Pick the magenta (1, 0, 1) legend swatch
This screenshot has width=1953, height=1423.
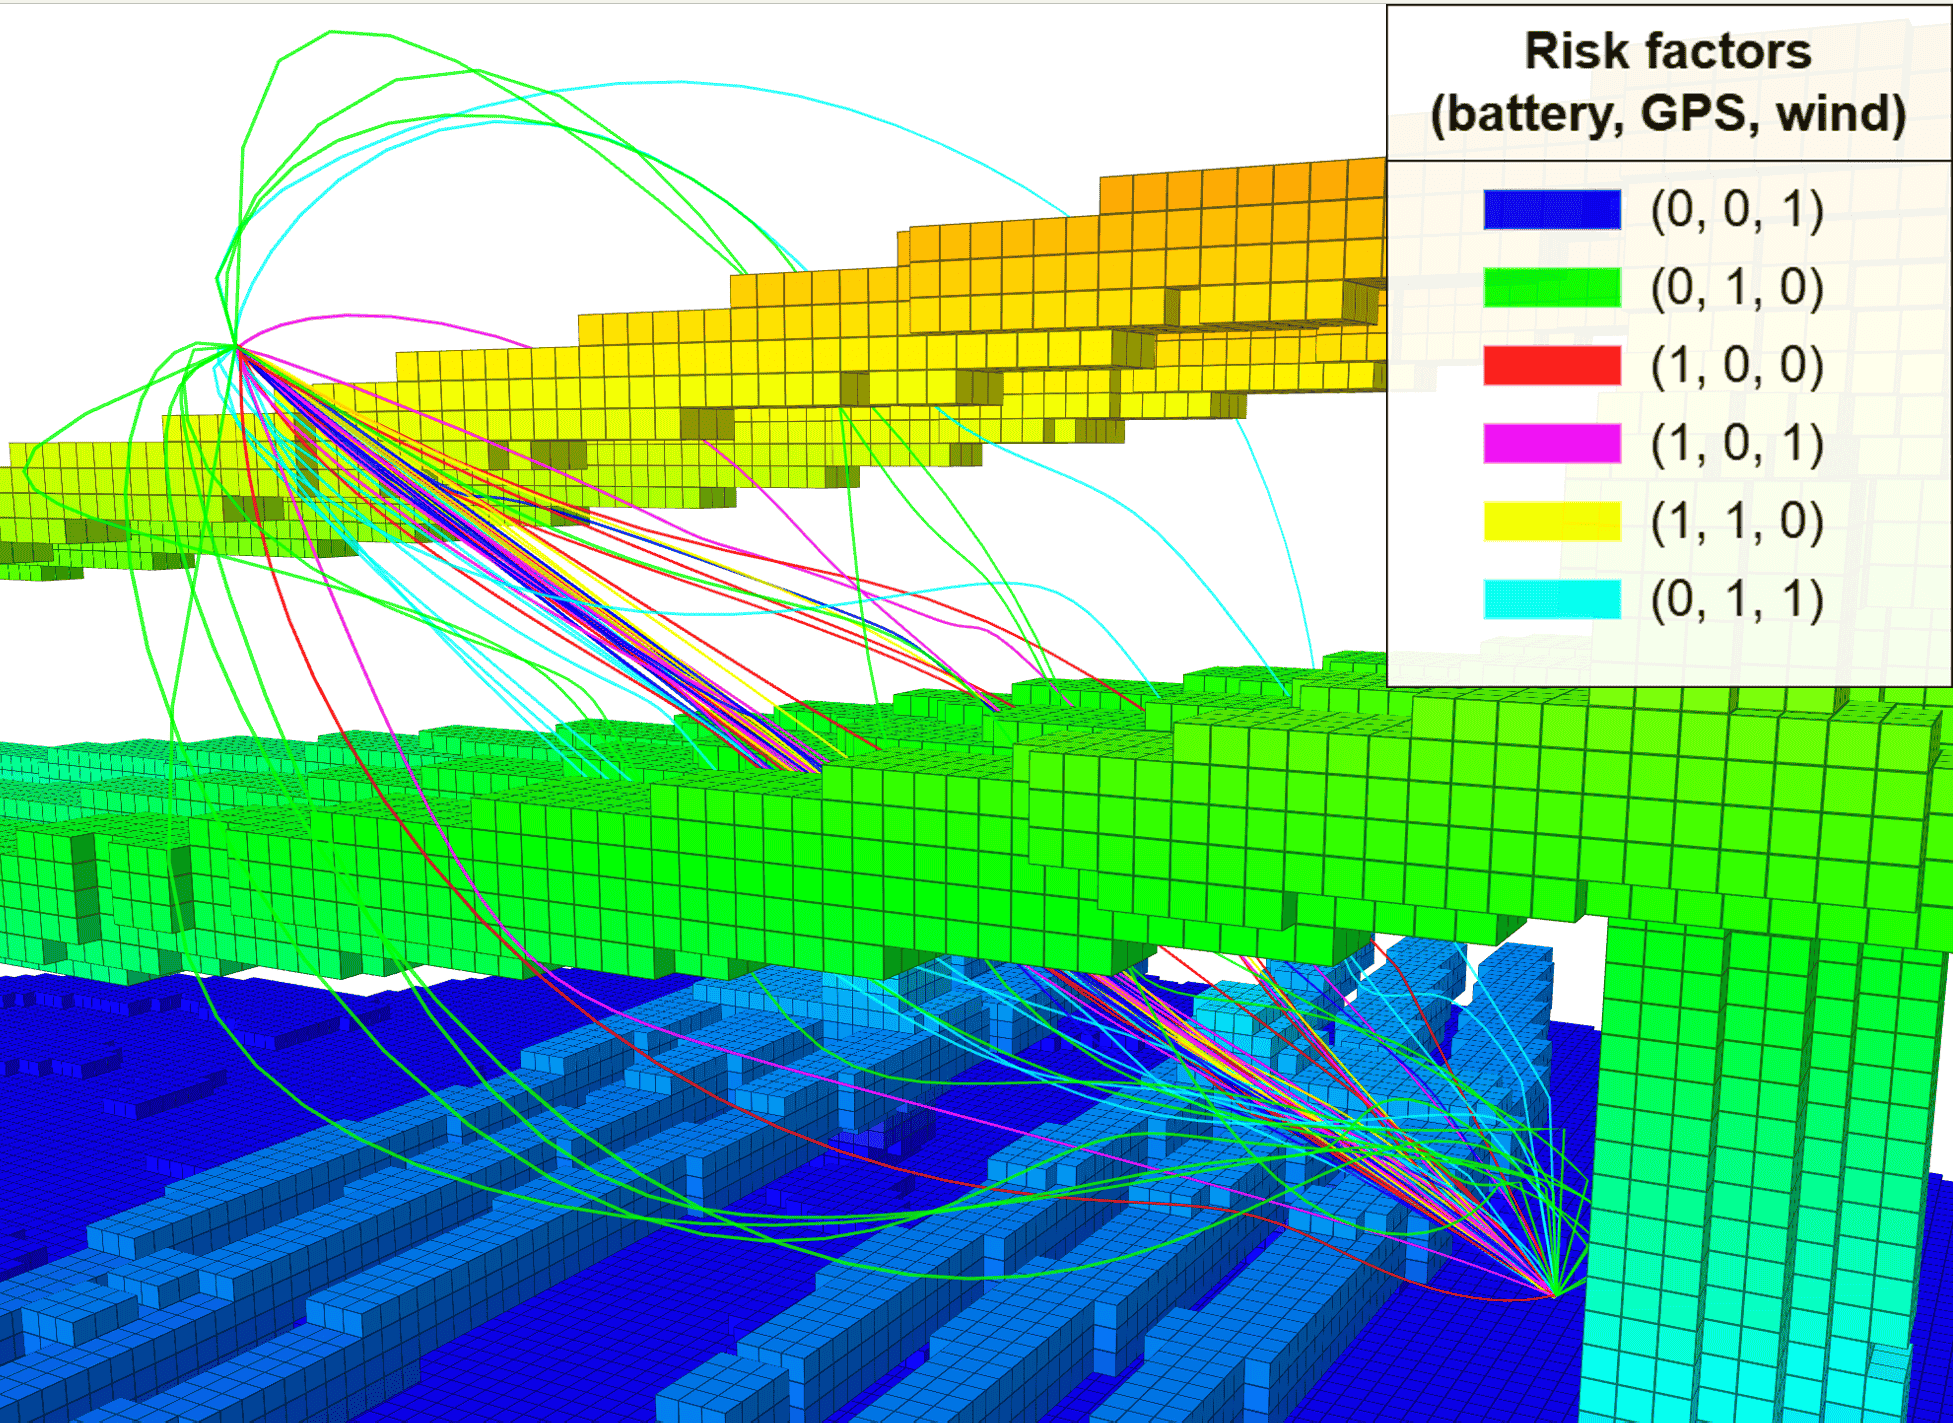click(x=1551, y=443)
